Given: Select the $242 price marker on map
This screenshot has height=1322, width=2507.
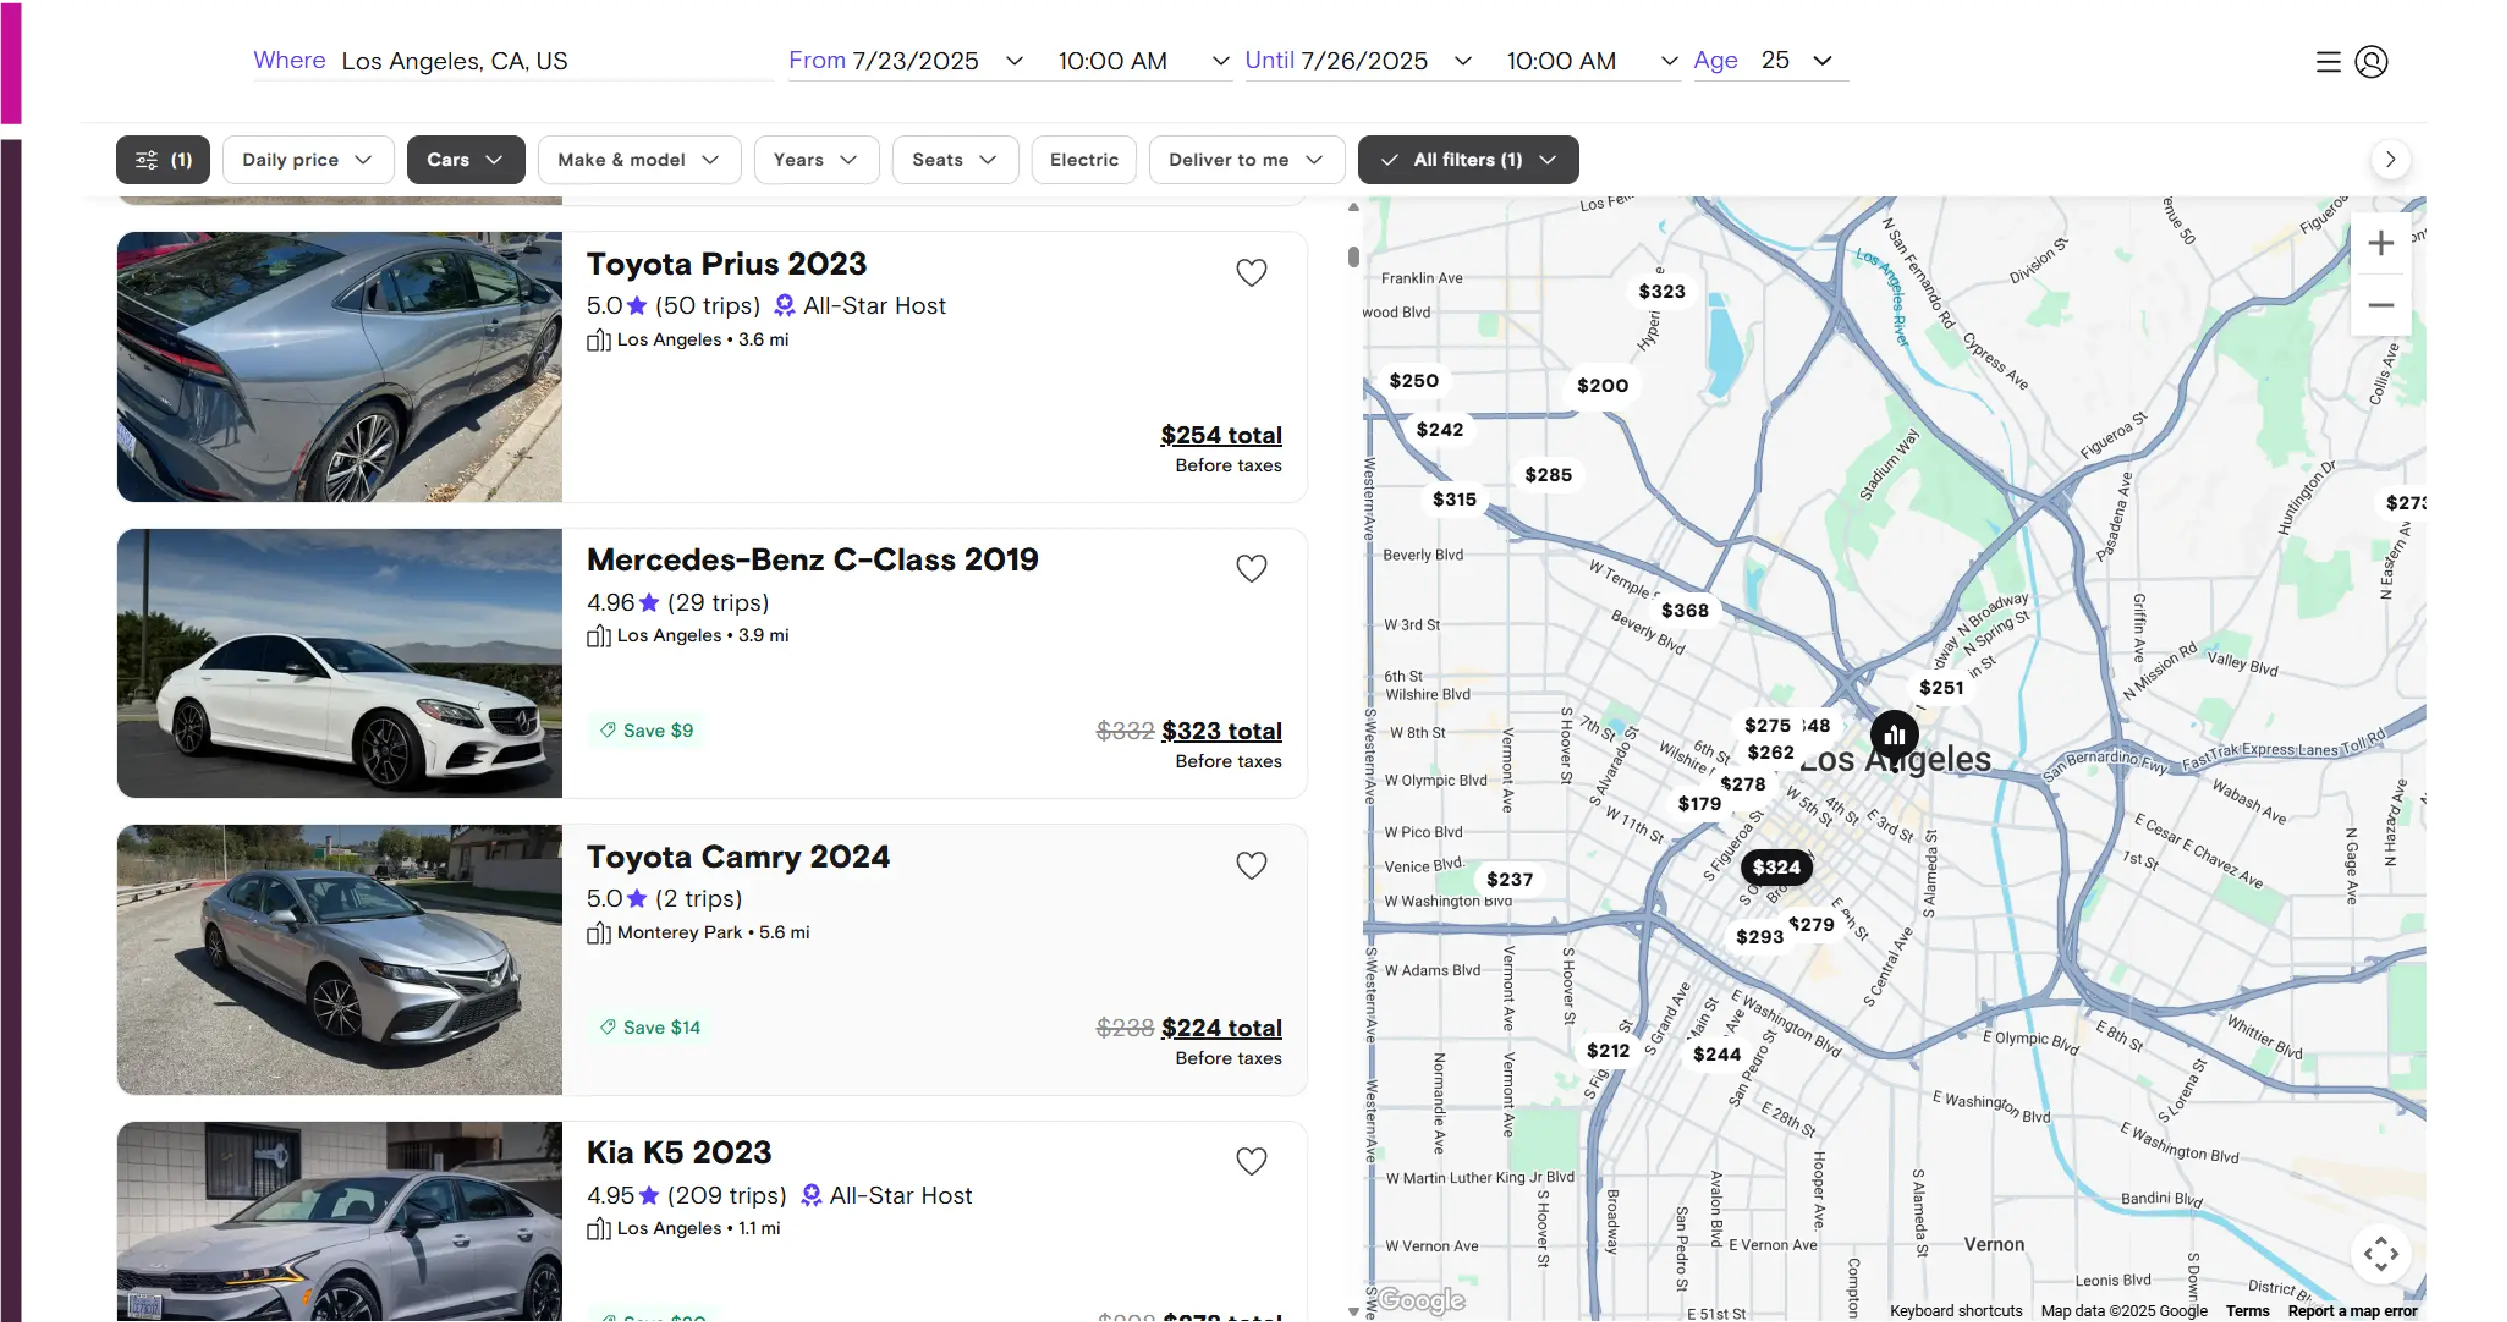Looking at the screenshot, I should pyautogui.click(x=1440, y=429).
